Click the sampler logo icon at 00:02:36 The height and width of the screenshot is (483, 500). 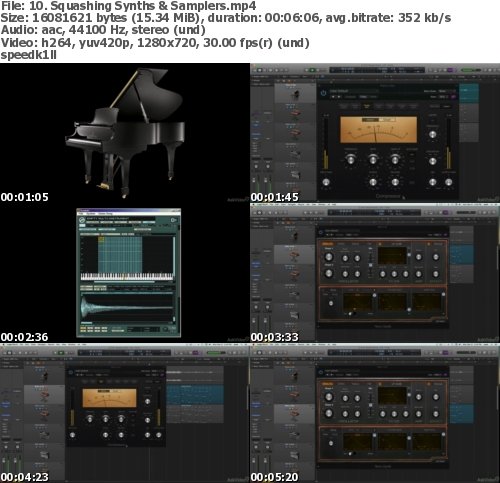pos(82,220)
